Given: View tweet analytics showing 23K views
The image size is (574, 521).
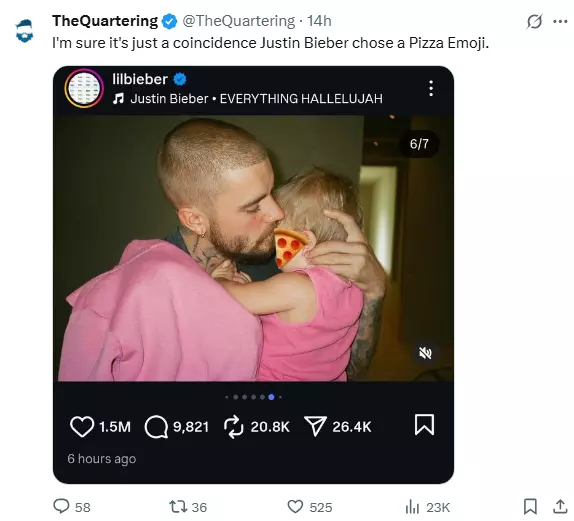Looking at the screenshot, I should (x=412, y=507).
